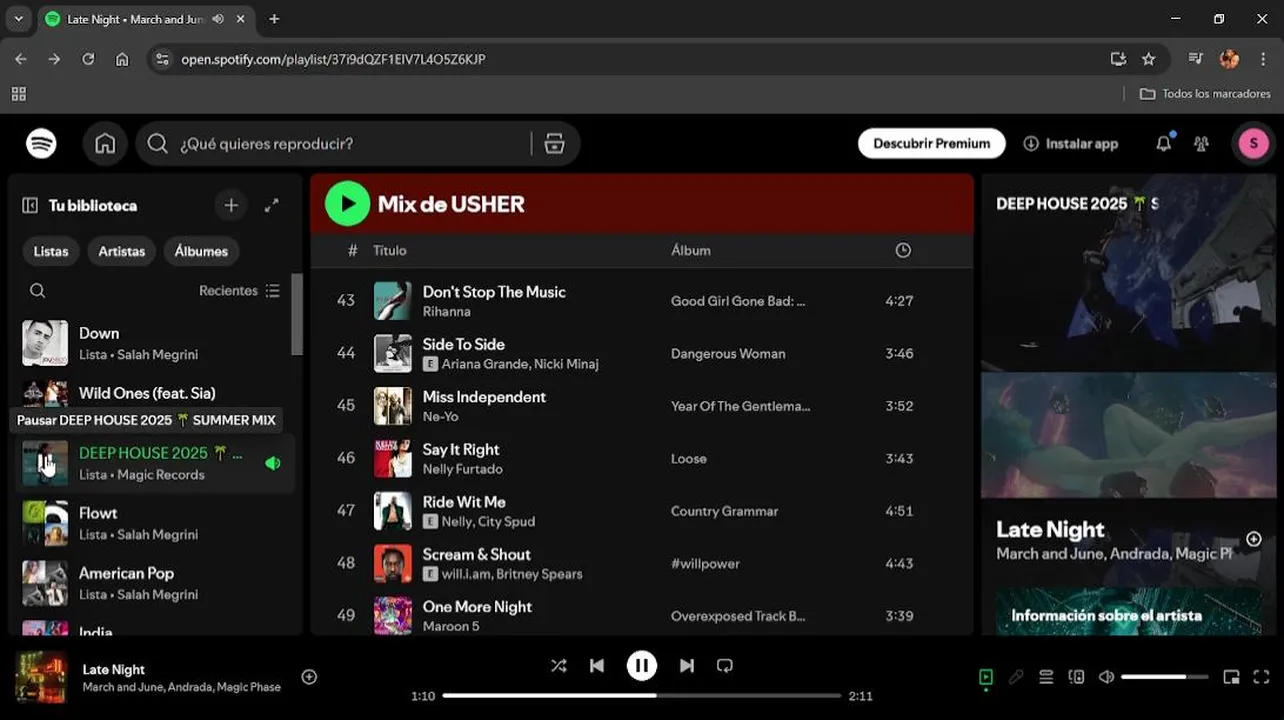Select the track Miss Independent
The image size is (1284, 720).
(x=484, y=397)
